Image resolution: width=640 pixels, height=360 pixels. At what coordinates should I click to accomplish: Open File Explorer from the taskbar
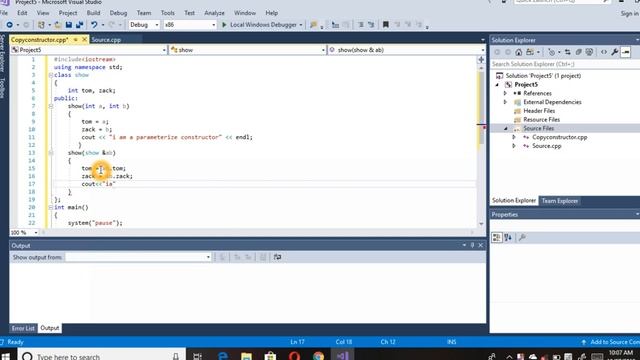tap(246, 356)
